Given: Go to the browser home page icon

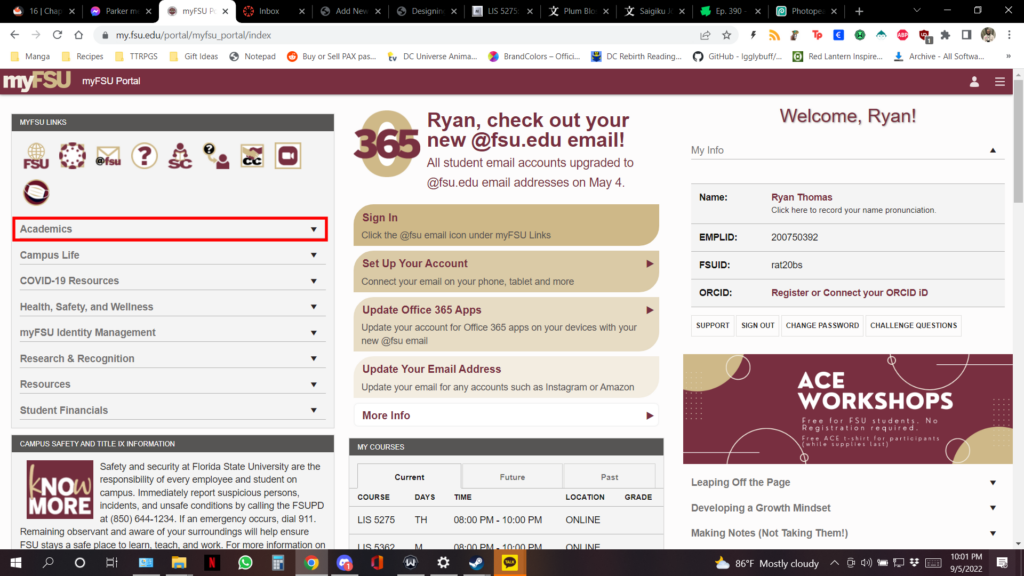Looking at the screenshot, I should click(78, 35).
